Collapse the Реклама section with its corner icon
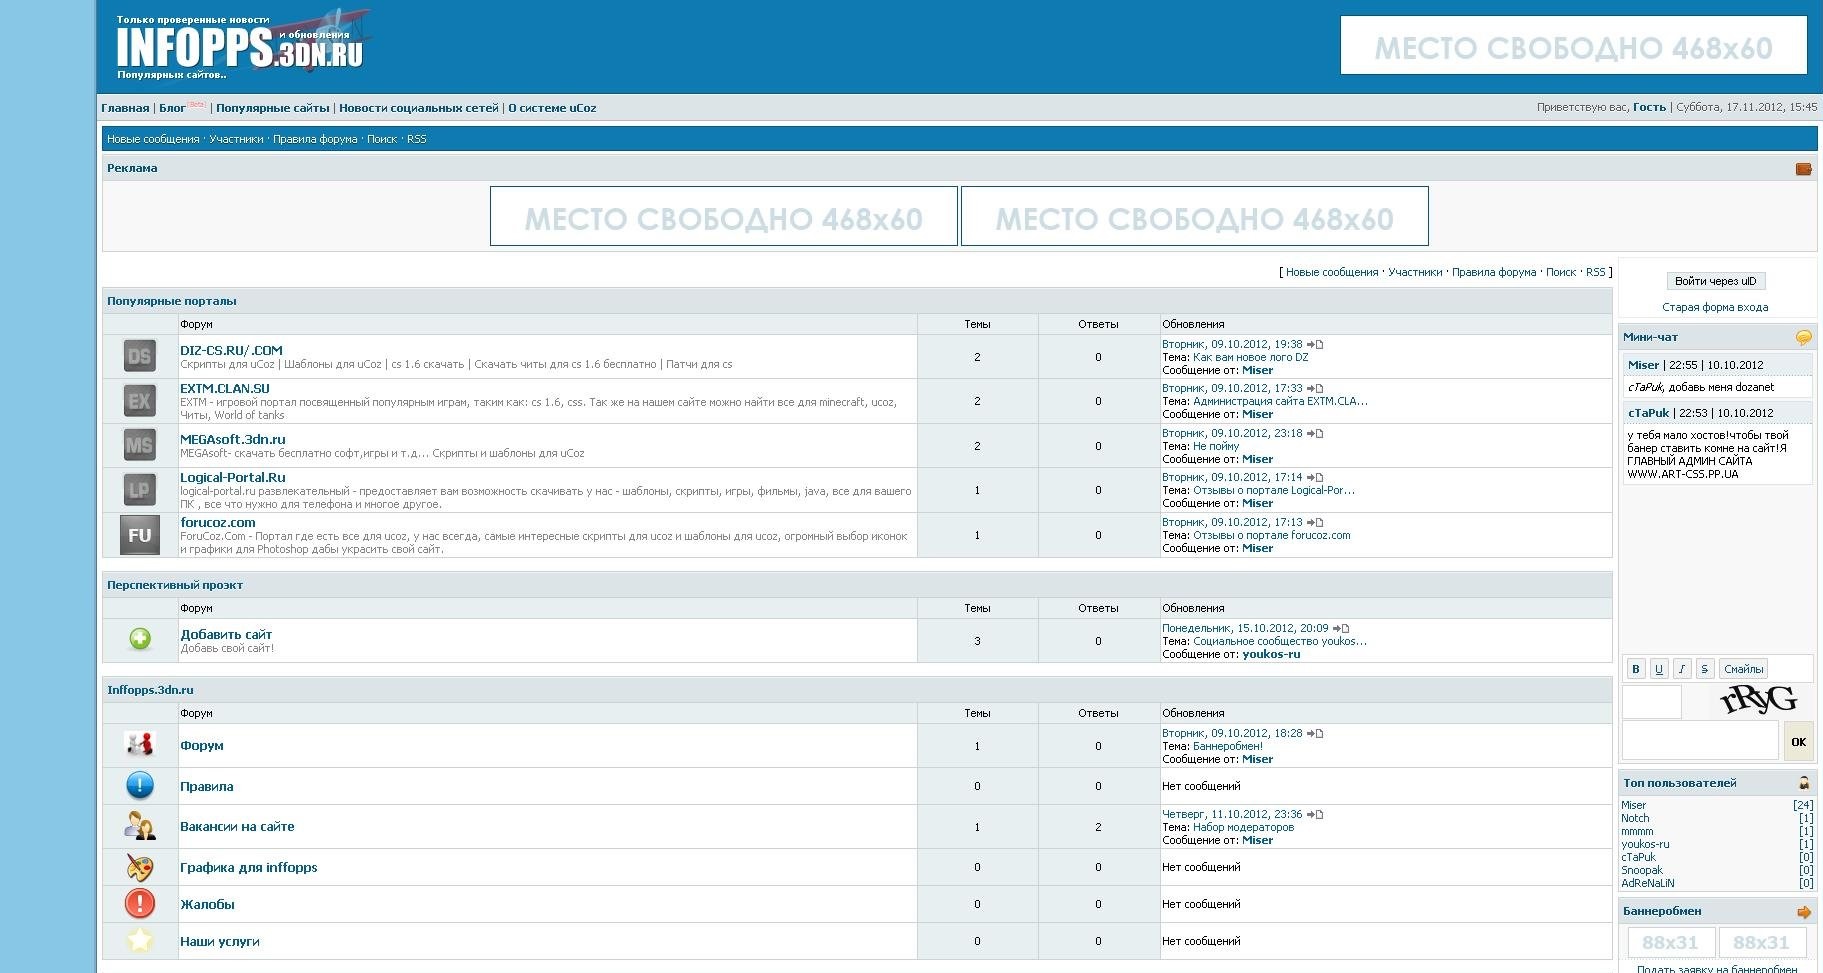 [1803, 169]
